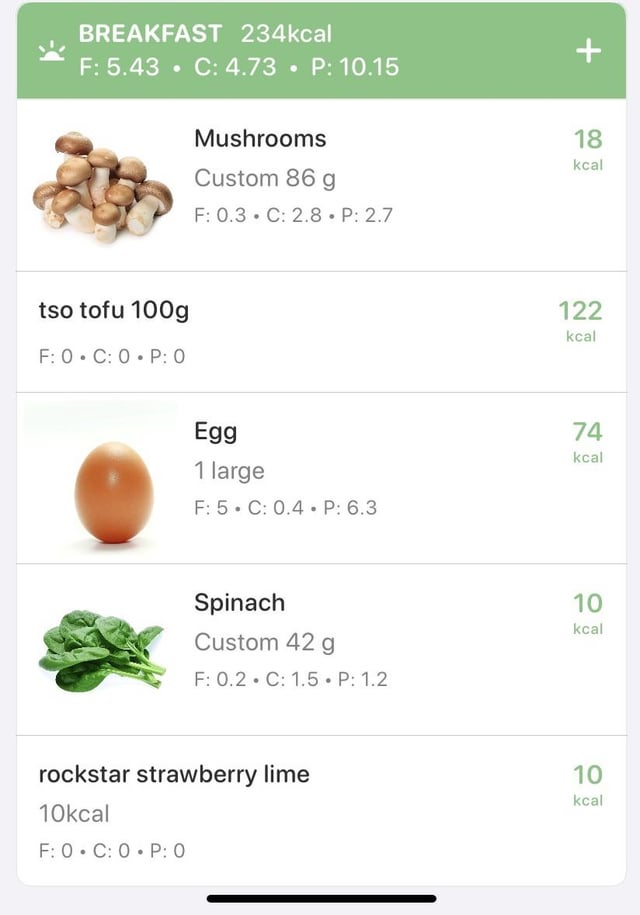Screen dimensions: 640x915
Task: Tap breakfast macro totals F: 5.43 line
Action: [239, 67]
